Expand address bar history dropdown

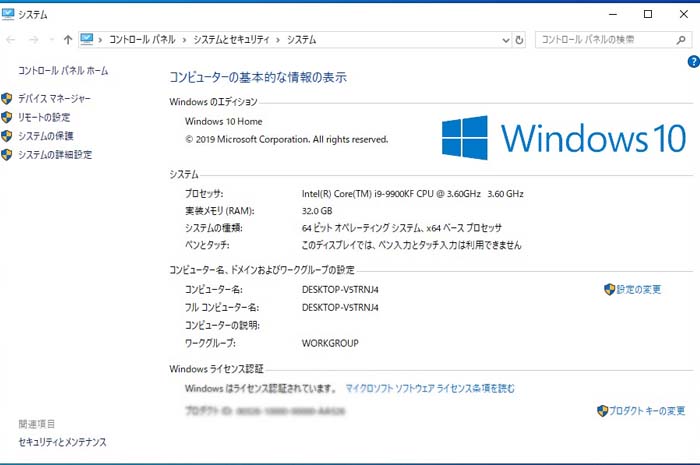point(505,40)
